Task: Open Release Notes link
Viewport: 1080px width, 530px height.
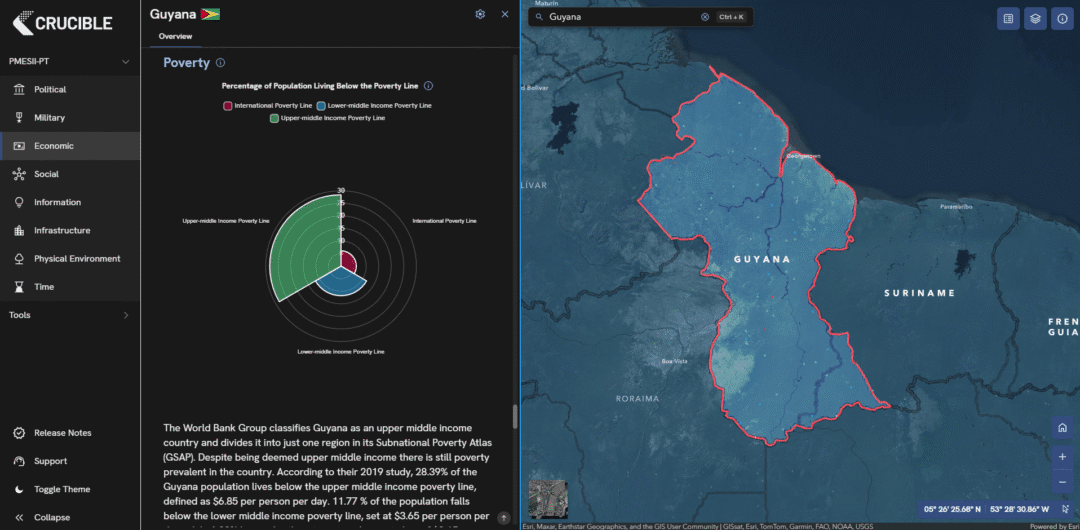Action: tap(62, 433)
